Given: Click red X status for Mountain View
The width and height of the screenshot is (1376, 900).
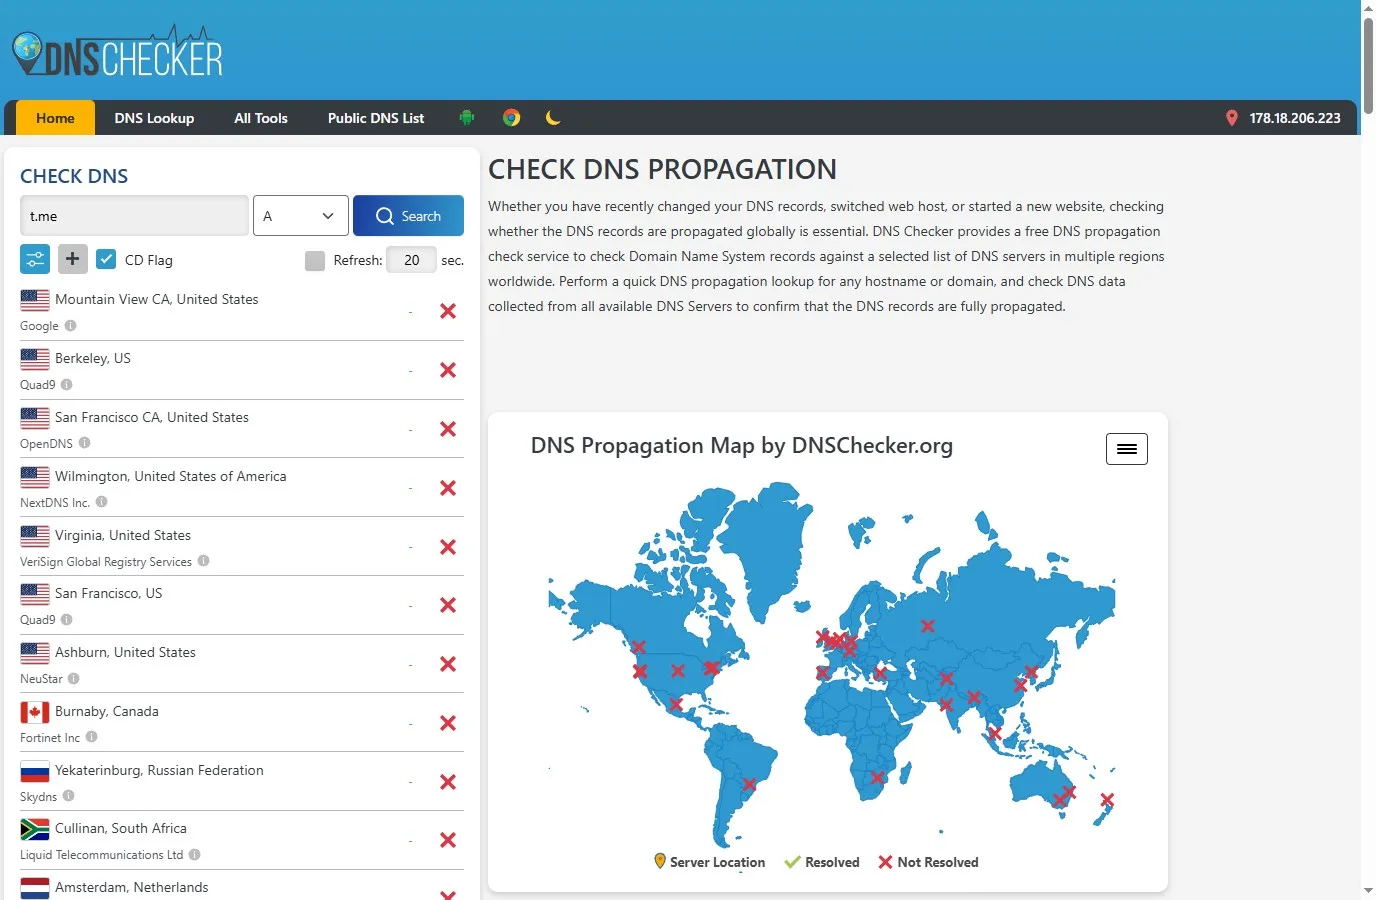Looking at the screenshot, I should [448, 311].
